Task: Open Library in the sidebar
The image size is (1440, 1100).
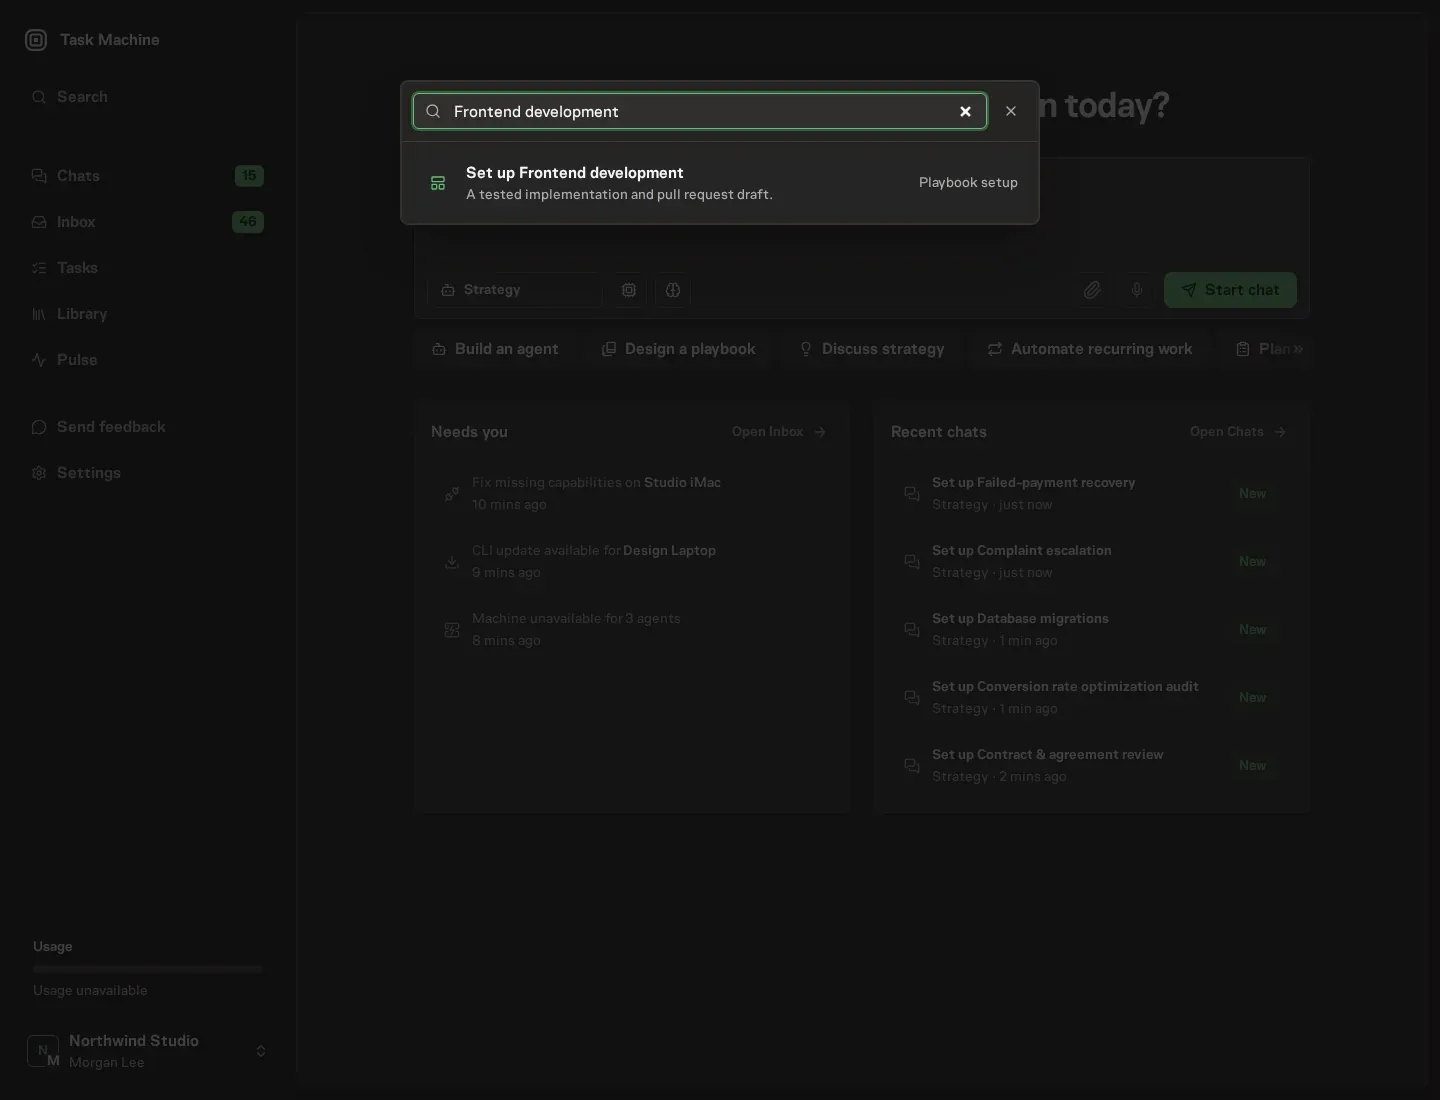Action: (147, 314)
